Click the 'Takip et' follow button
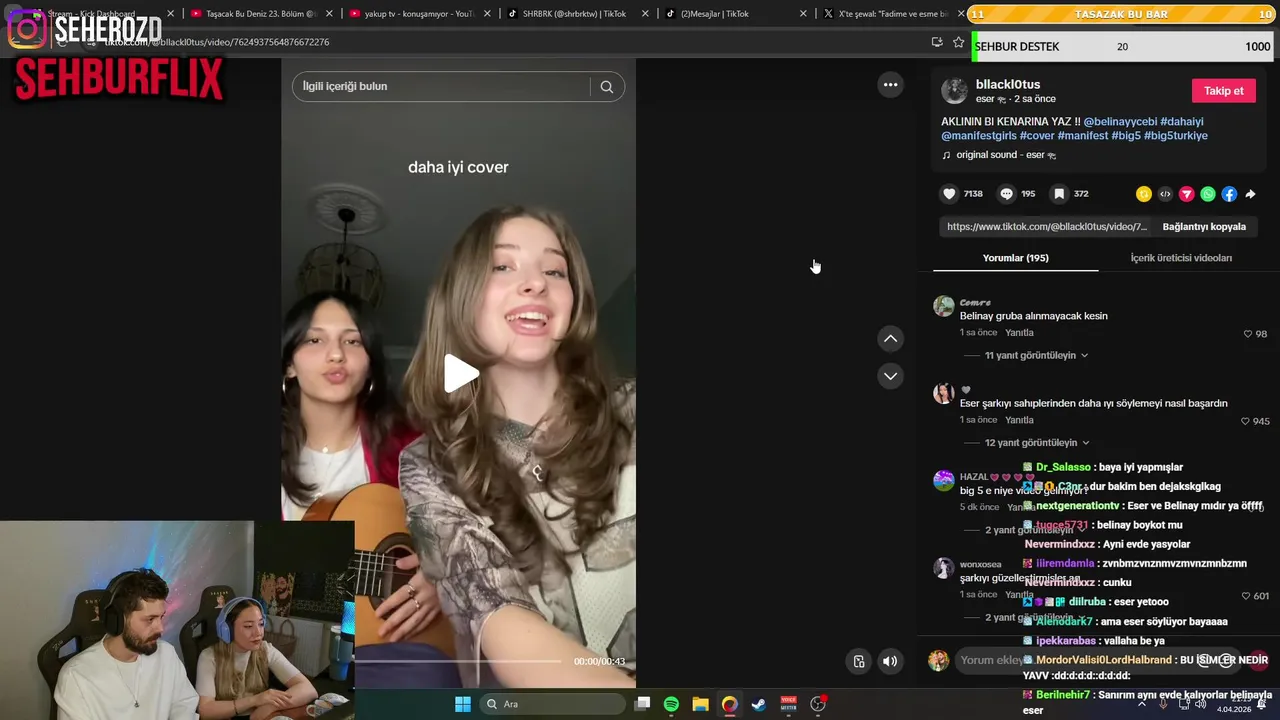 1224,91
